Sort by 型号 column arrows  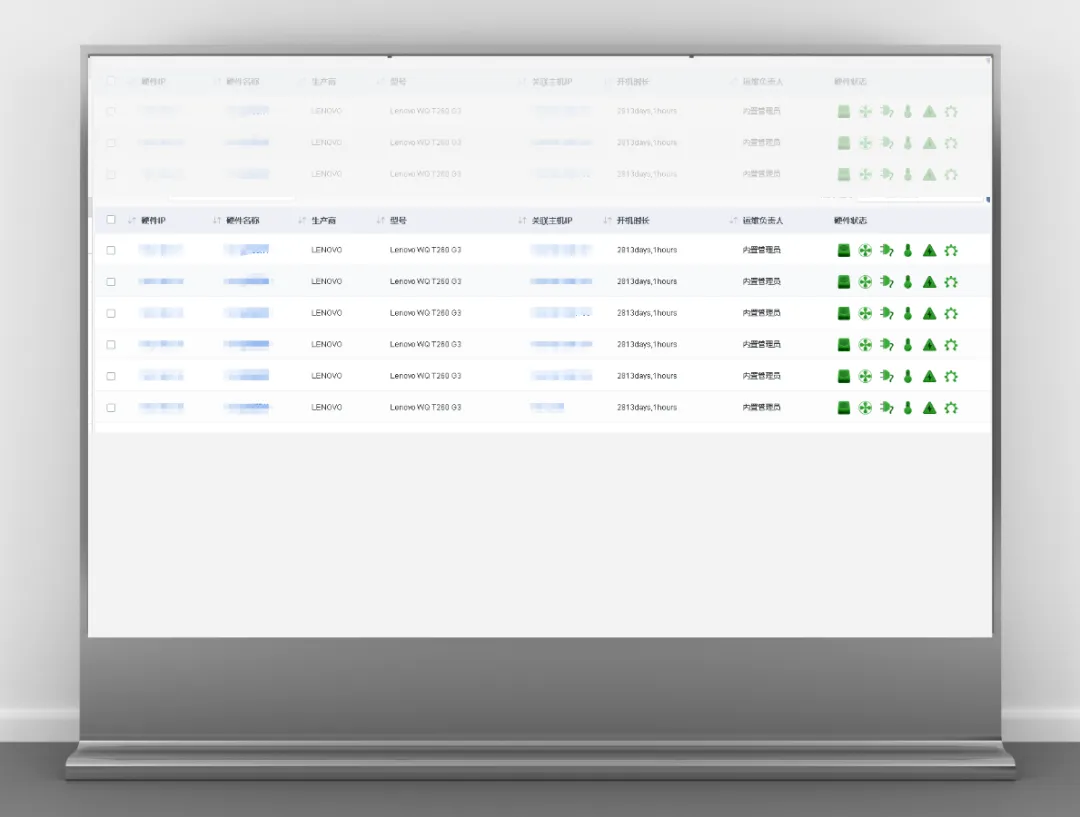coord(380,220)
